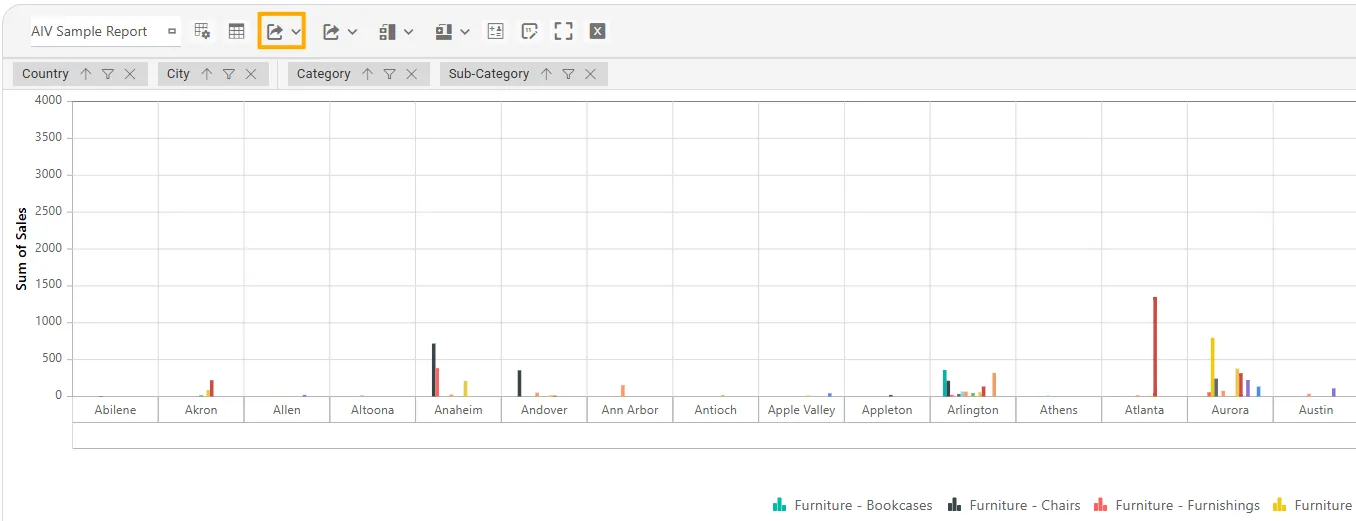Click the Allen axis label
This screenshot has height=521, width=1356.
click(287, 410)
